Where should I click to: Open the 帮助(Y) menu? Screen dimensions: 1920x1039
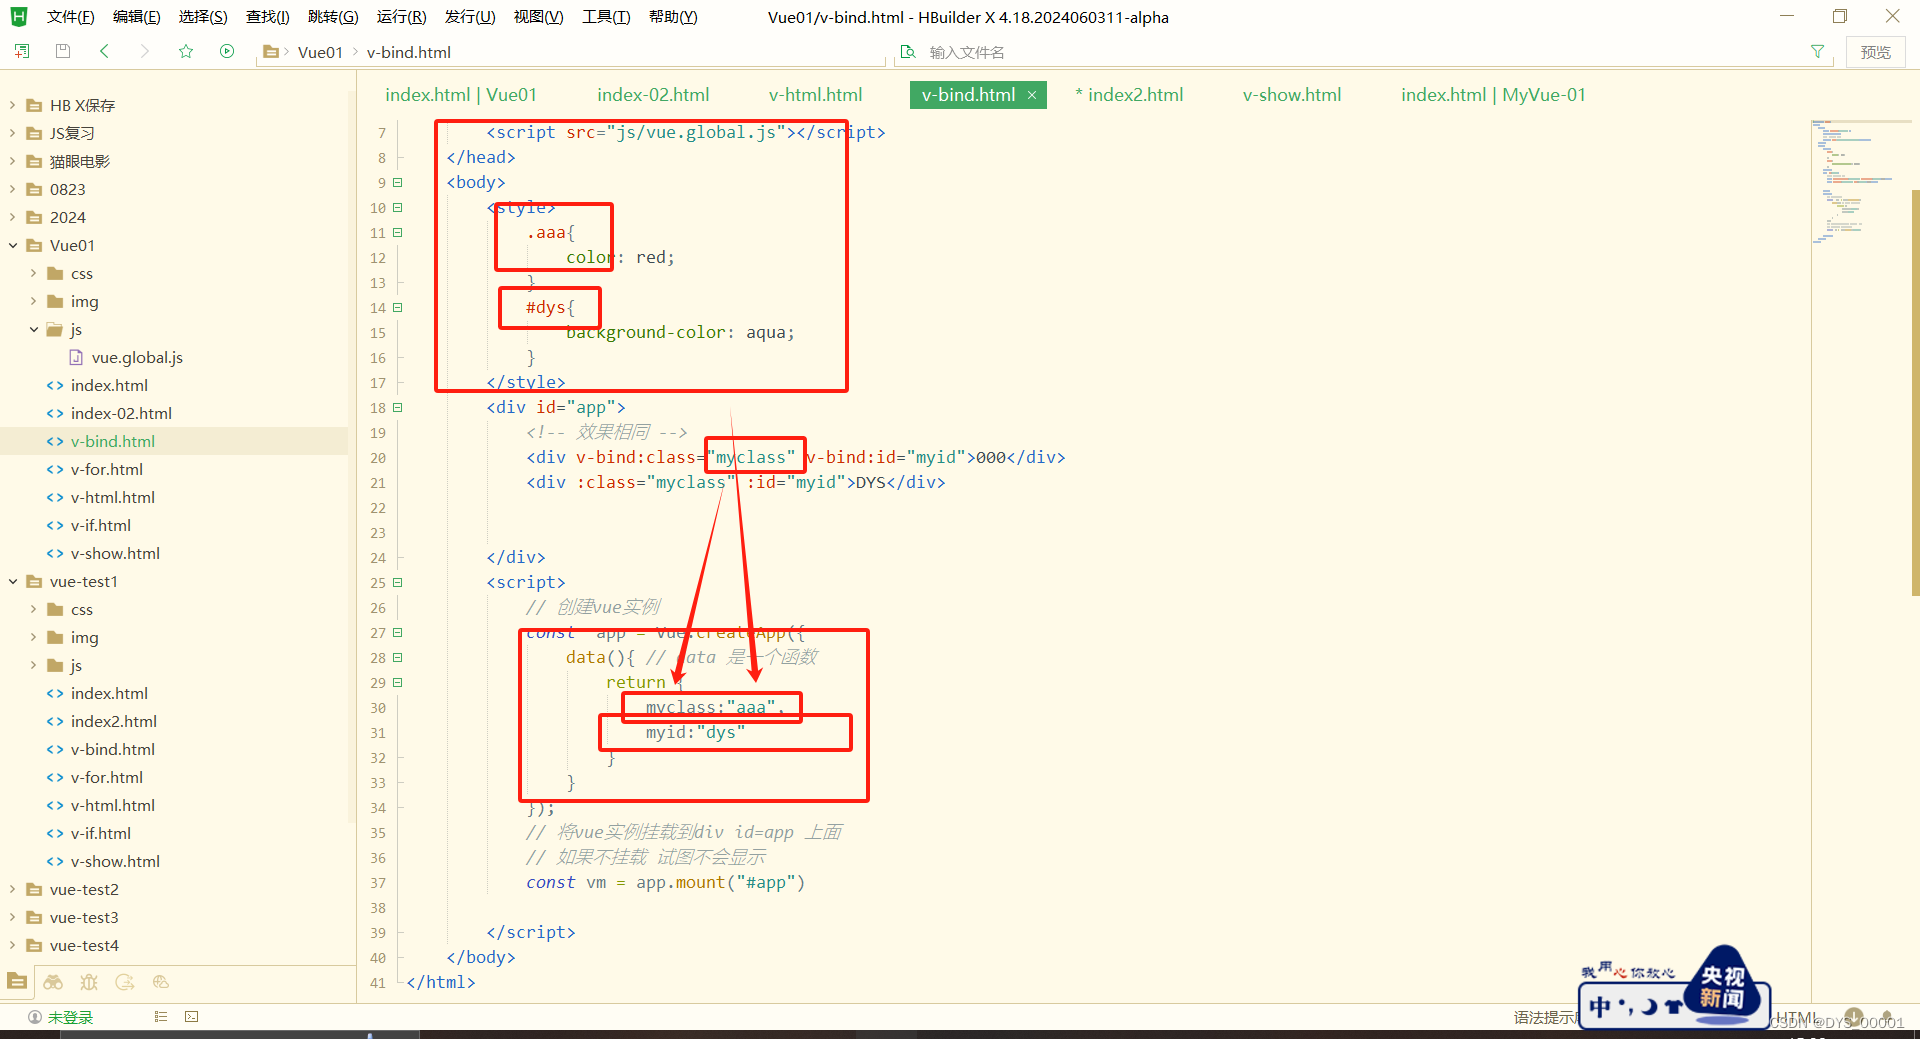click(673, 17)
